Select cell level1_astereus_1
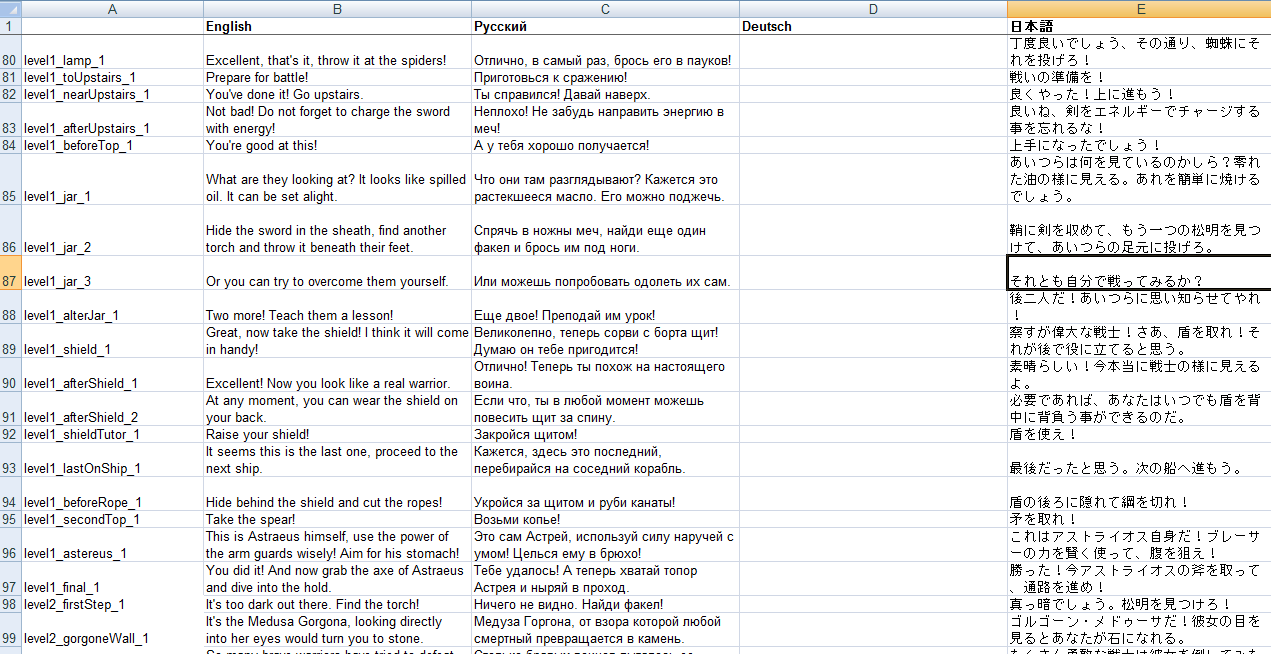 pos(112,545)
